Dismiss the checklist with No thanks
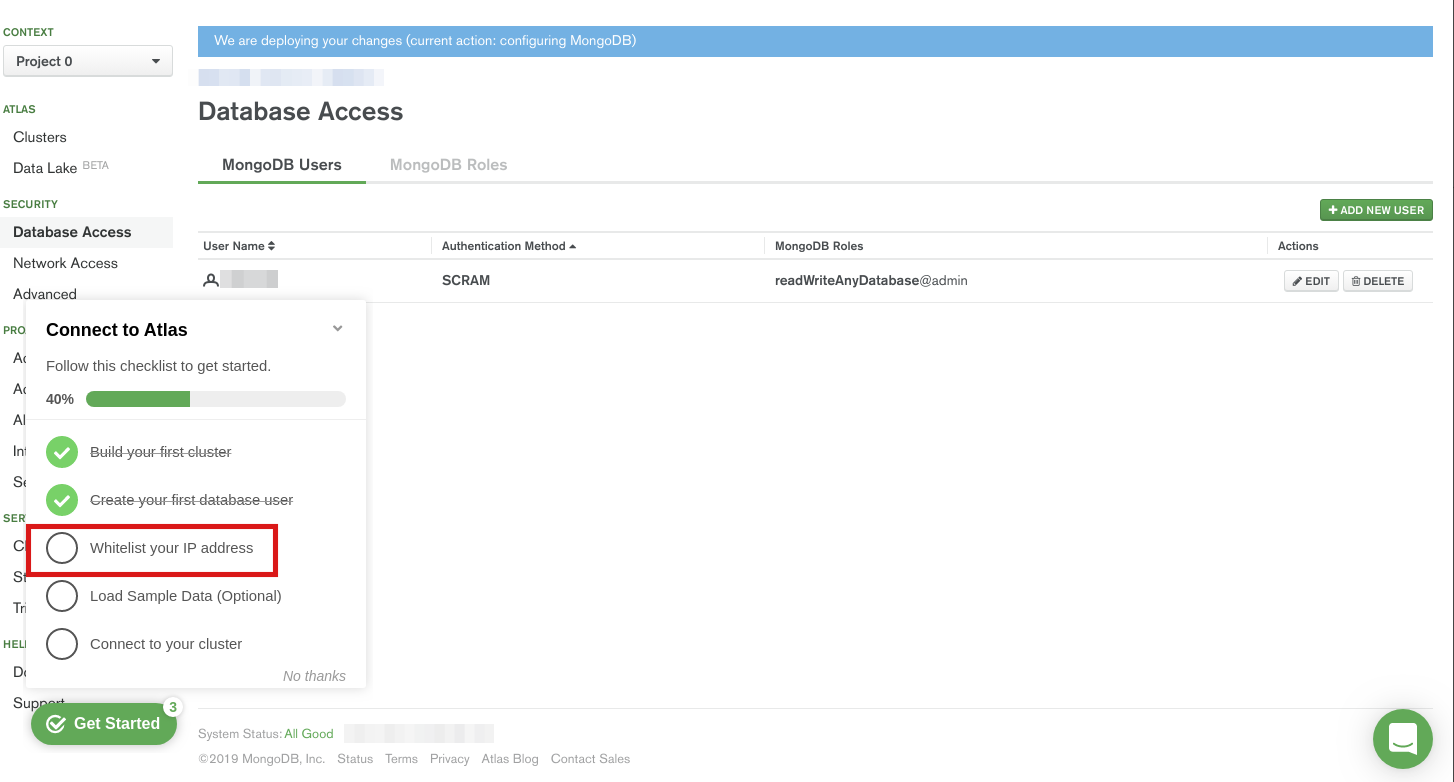Screen dimensions: 1454x782 click(314, 676)
